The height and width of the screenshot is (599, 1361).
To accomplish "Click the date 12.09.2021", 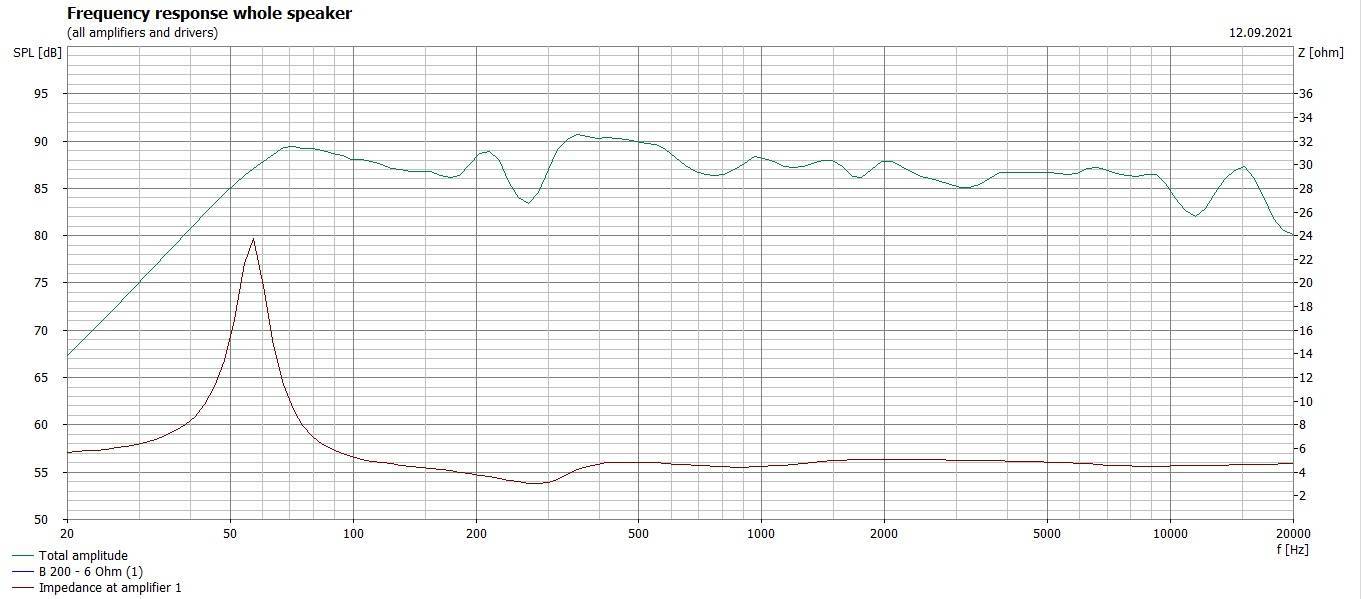I will point(1261,33).
